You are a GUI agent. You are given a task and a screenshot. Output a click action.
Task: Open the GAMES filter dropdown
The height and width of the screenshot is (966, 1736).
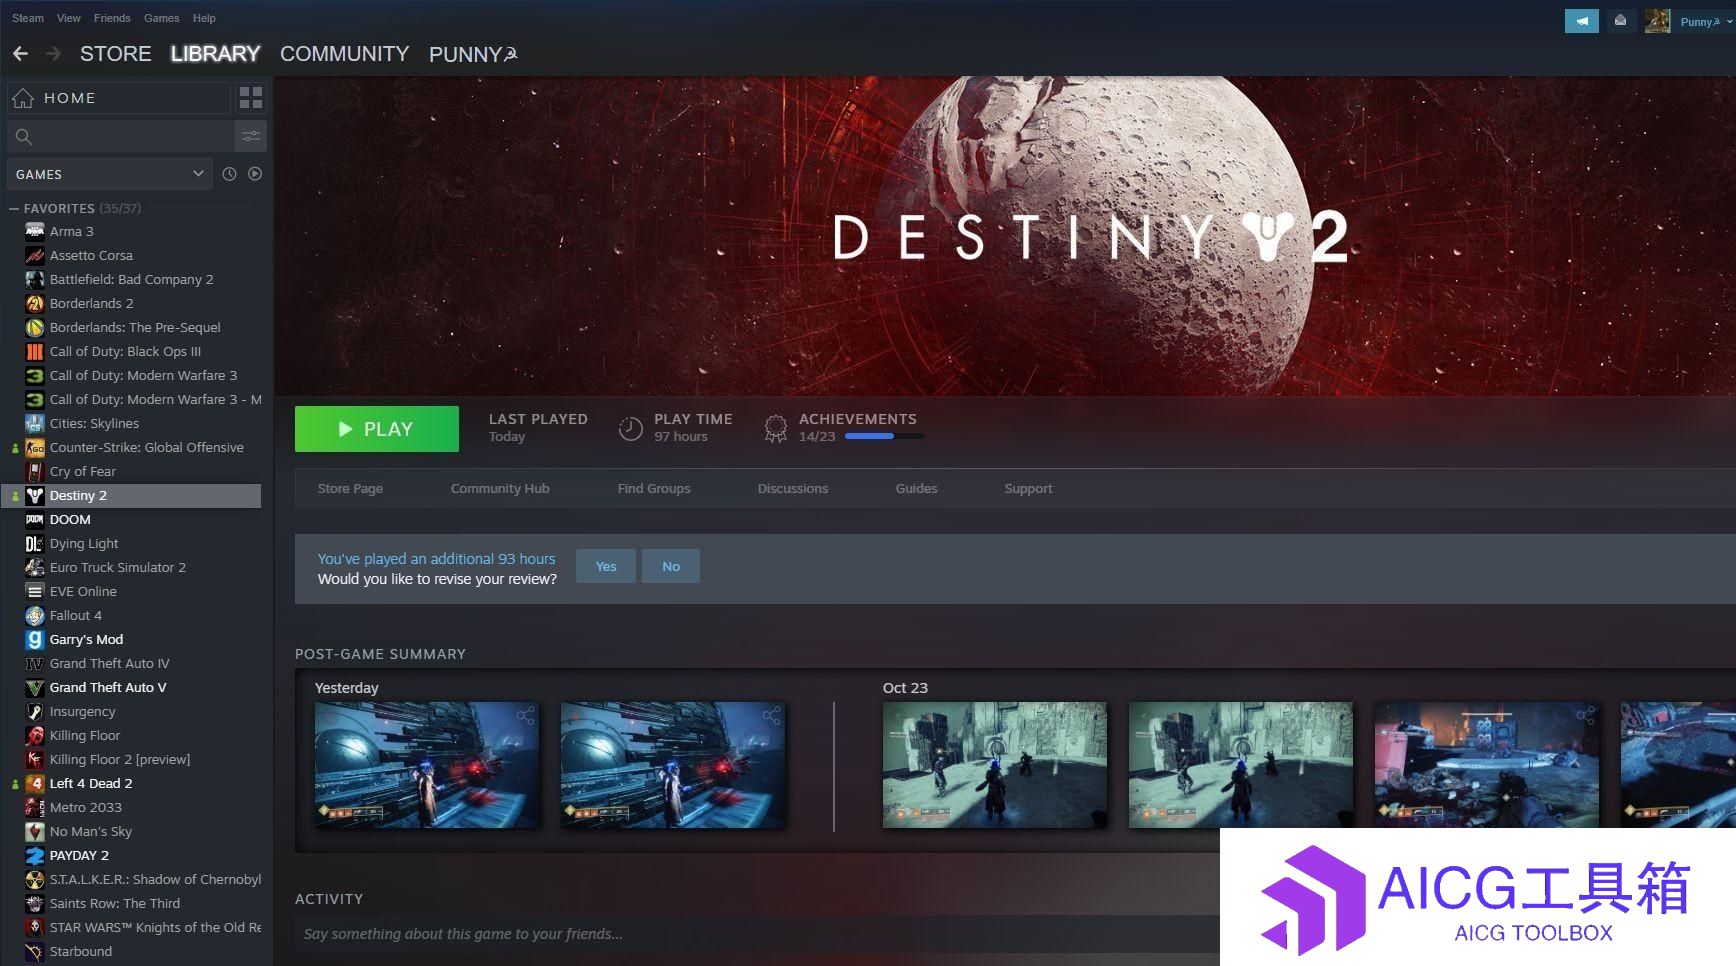pyautogui.click(x=110, y=174)
